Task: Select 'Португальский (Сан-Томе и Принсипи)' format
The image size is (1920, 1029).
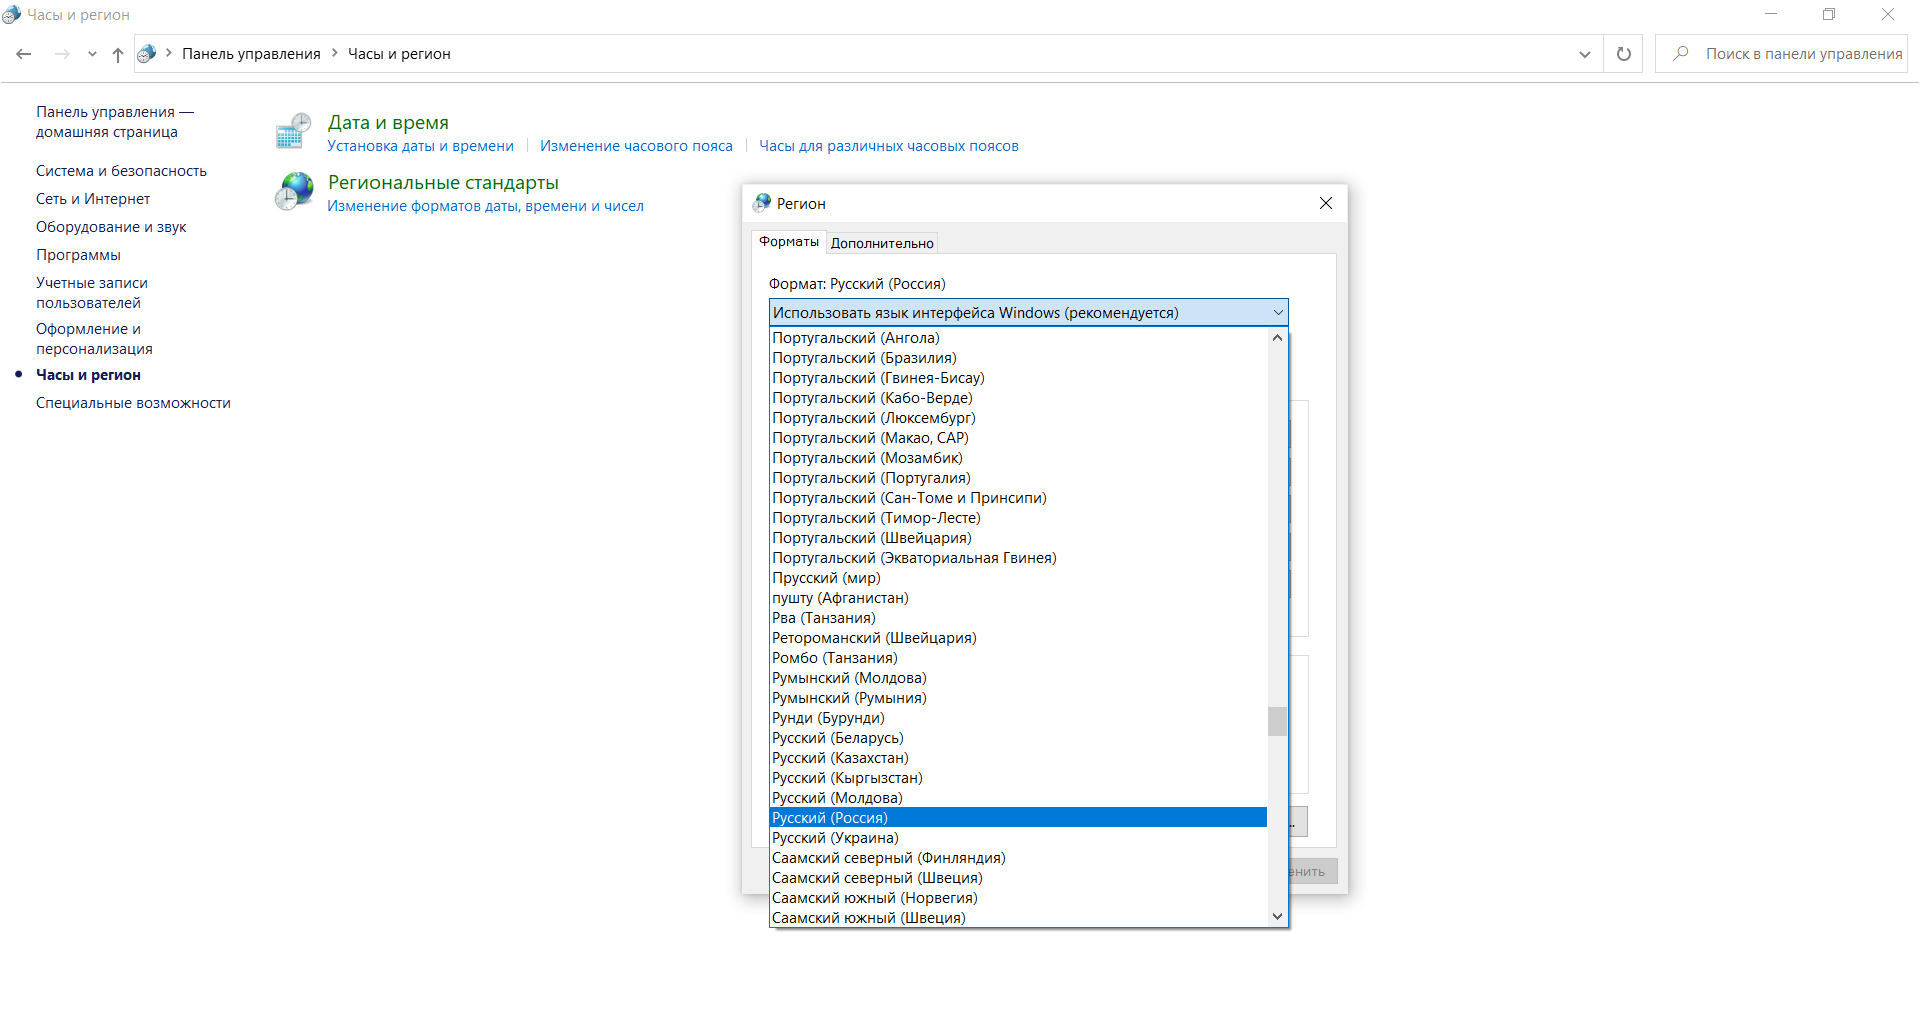Action: [1018, 498]
